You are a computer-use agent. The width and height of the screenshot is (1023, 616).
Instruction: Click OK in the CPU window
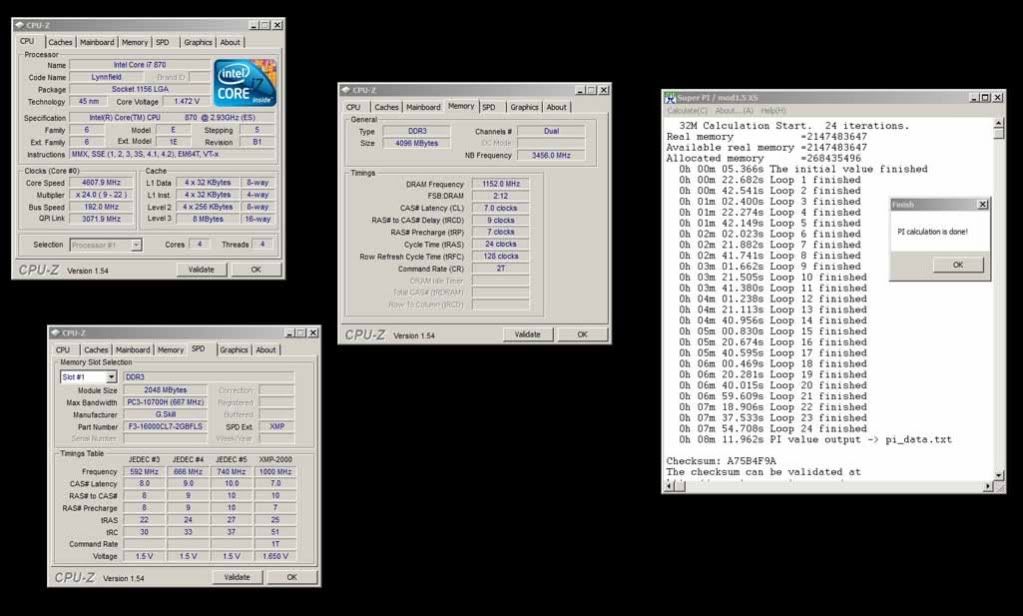(256, 270)
